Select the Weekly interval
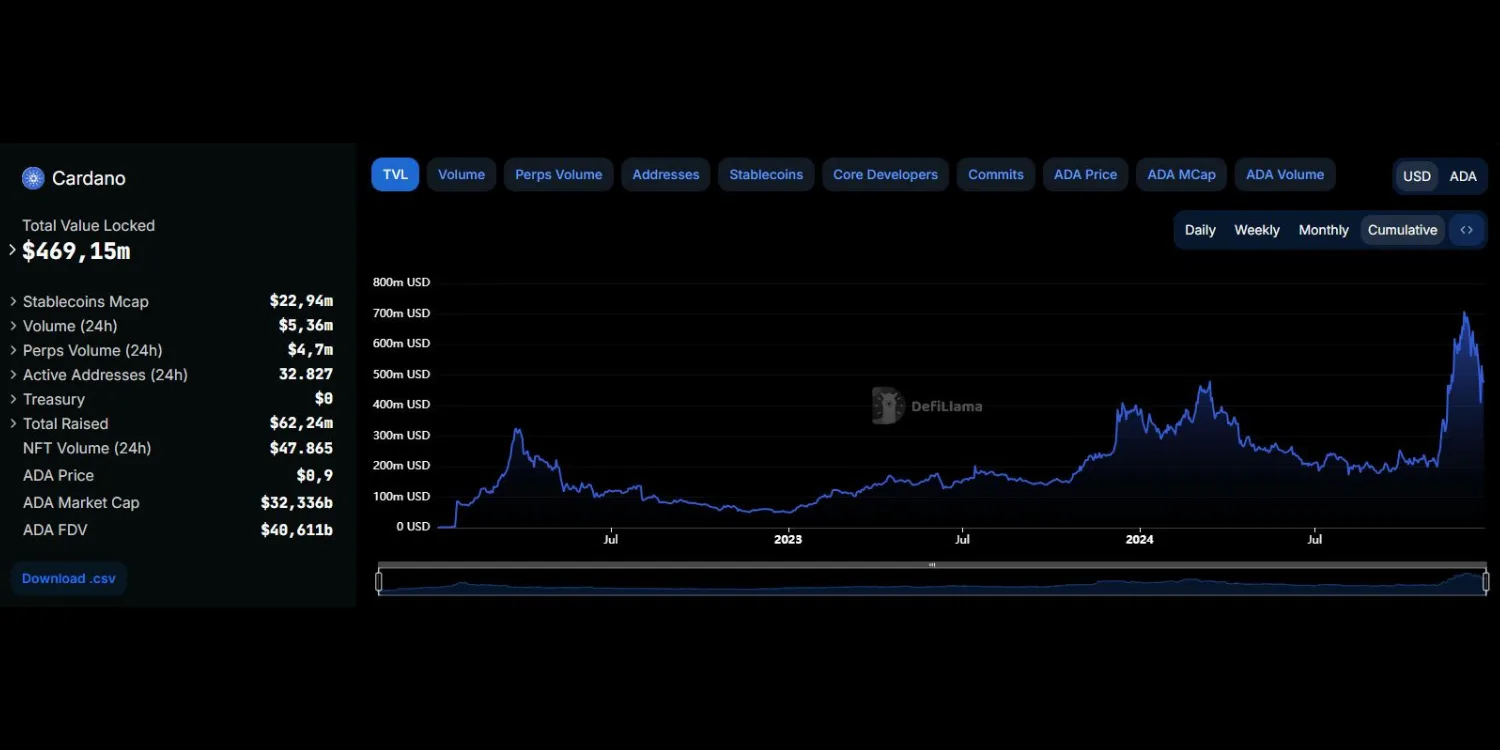 (x=1257, y=230)
